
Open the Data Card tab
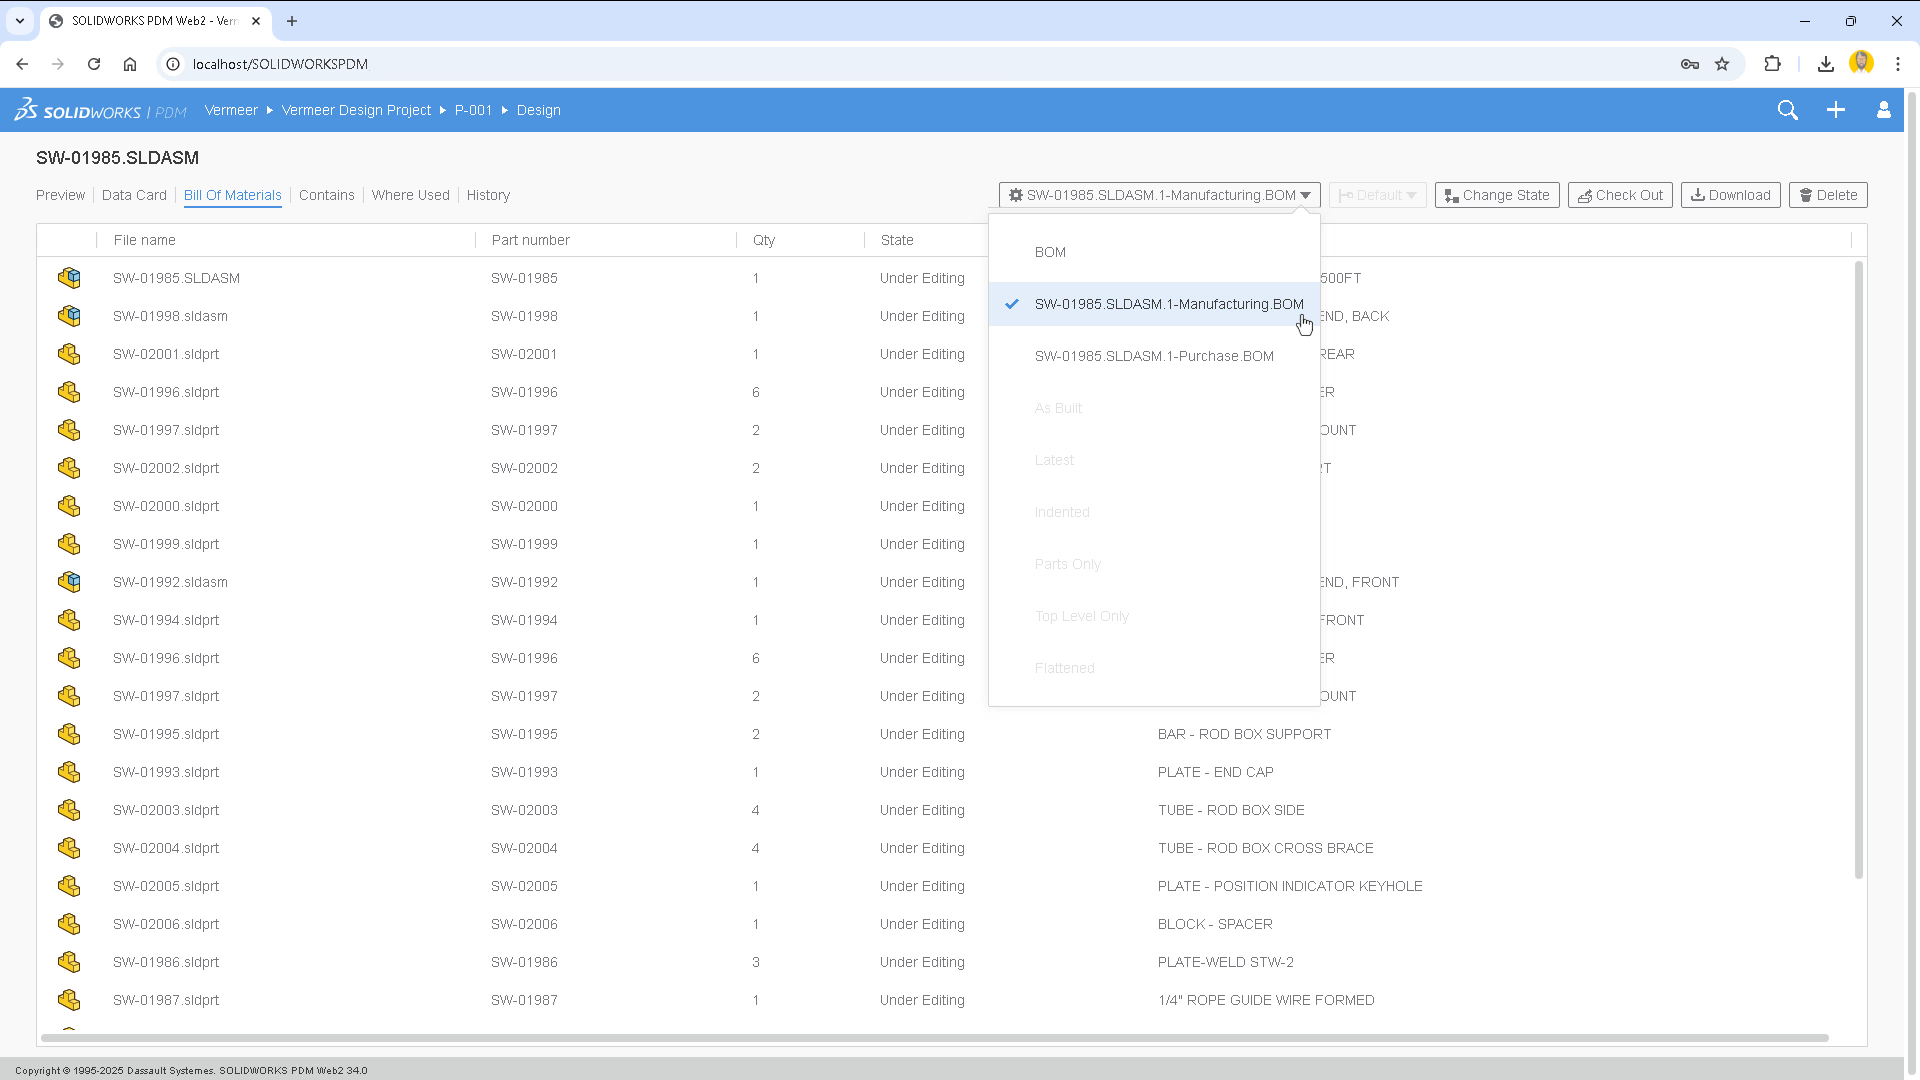point(134,195)
